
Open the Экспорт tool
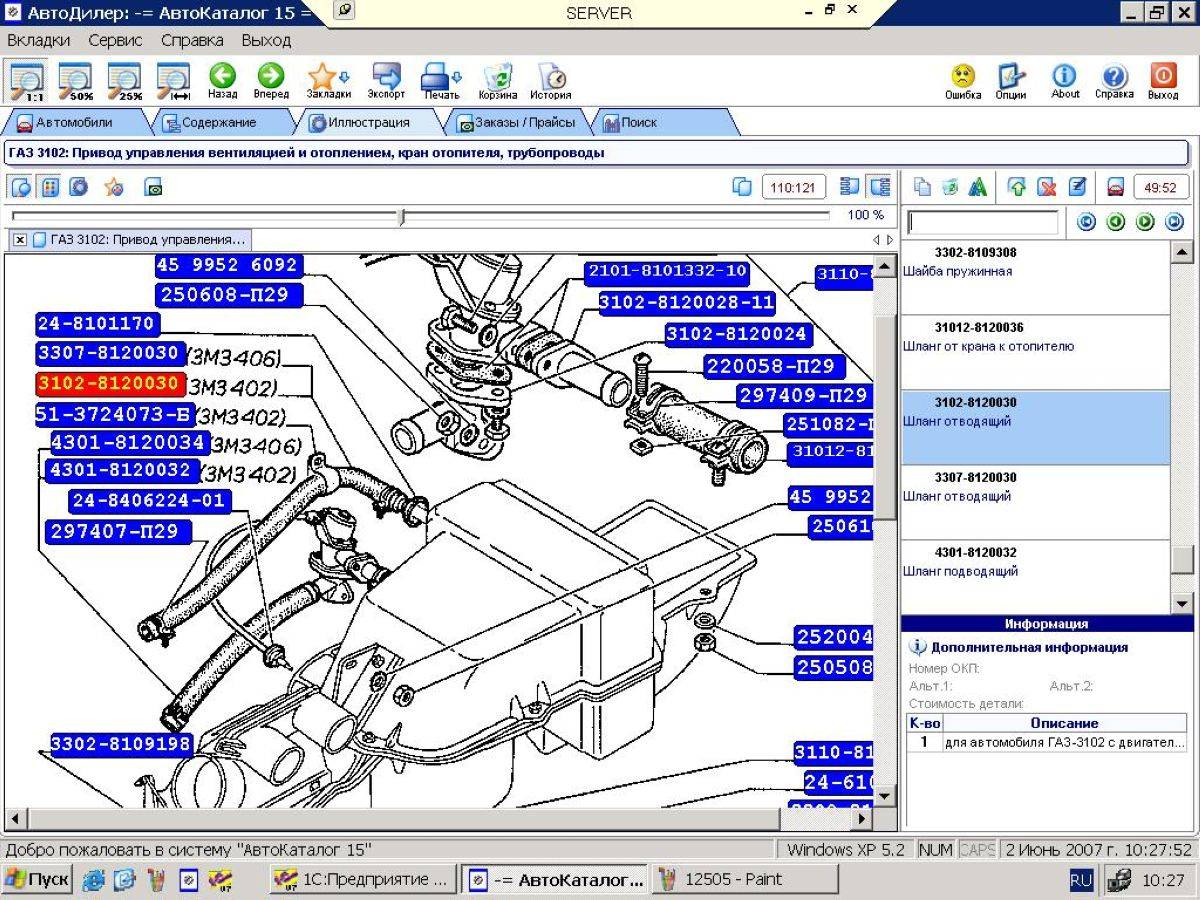coord(386,80)
